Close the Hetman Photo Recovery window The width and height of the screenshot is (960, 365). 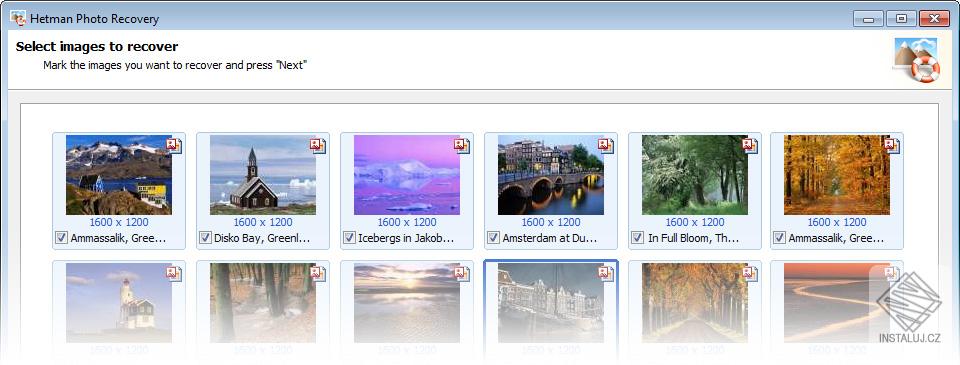point(934,18)
